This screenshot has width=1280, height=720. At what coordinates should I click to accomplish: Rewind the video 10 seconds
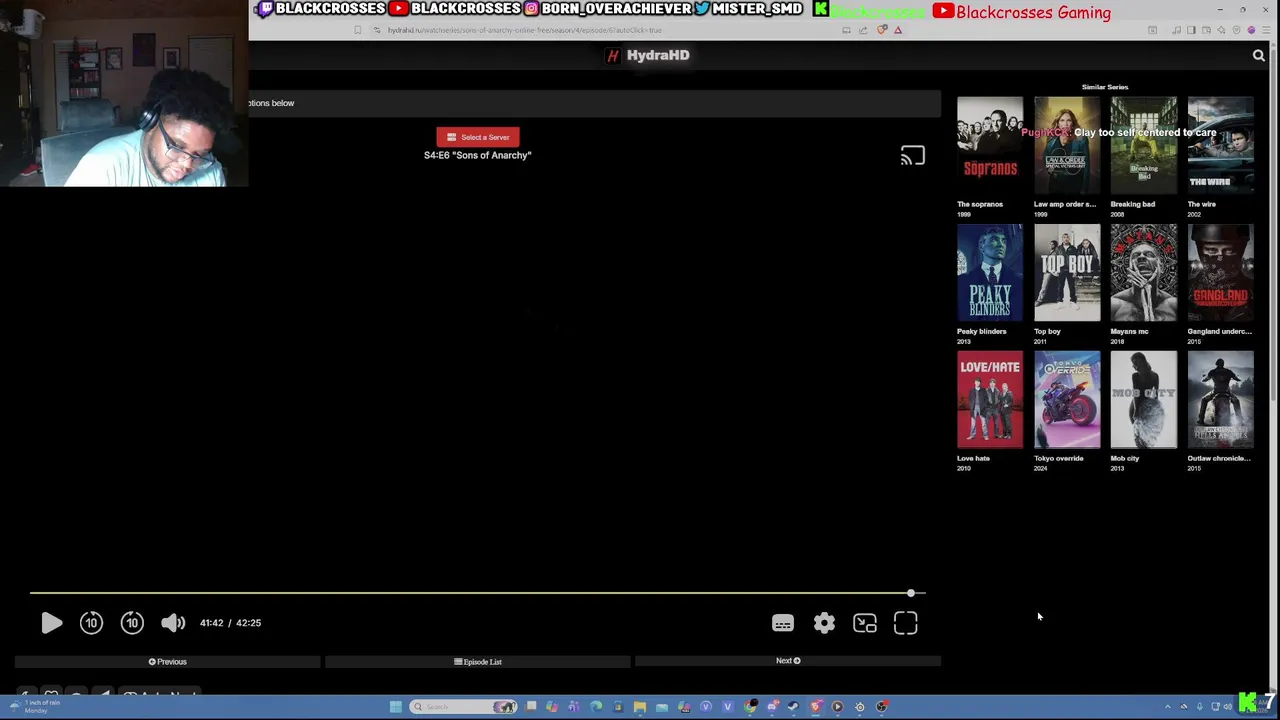pos(91,623)
